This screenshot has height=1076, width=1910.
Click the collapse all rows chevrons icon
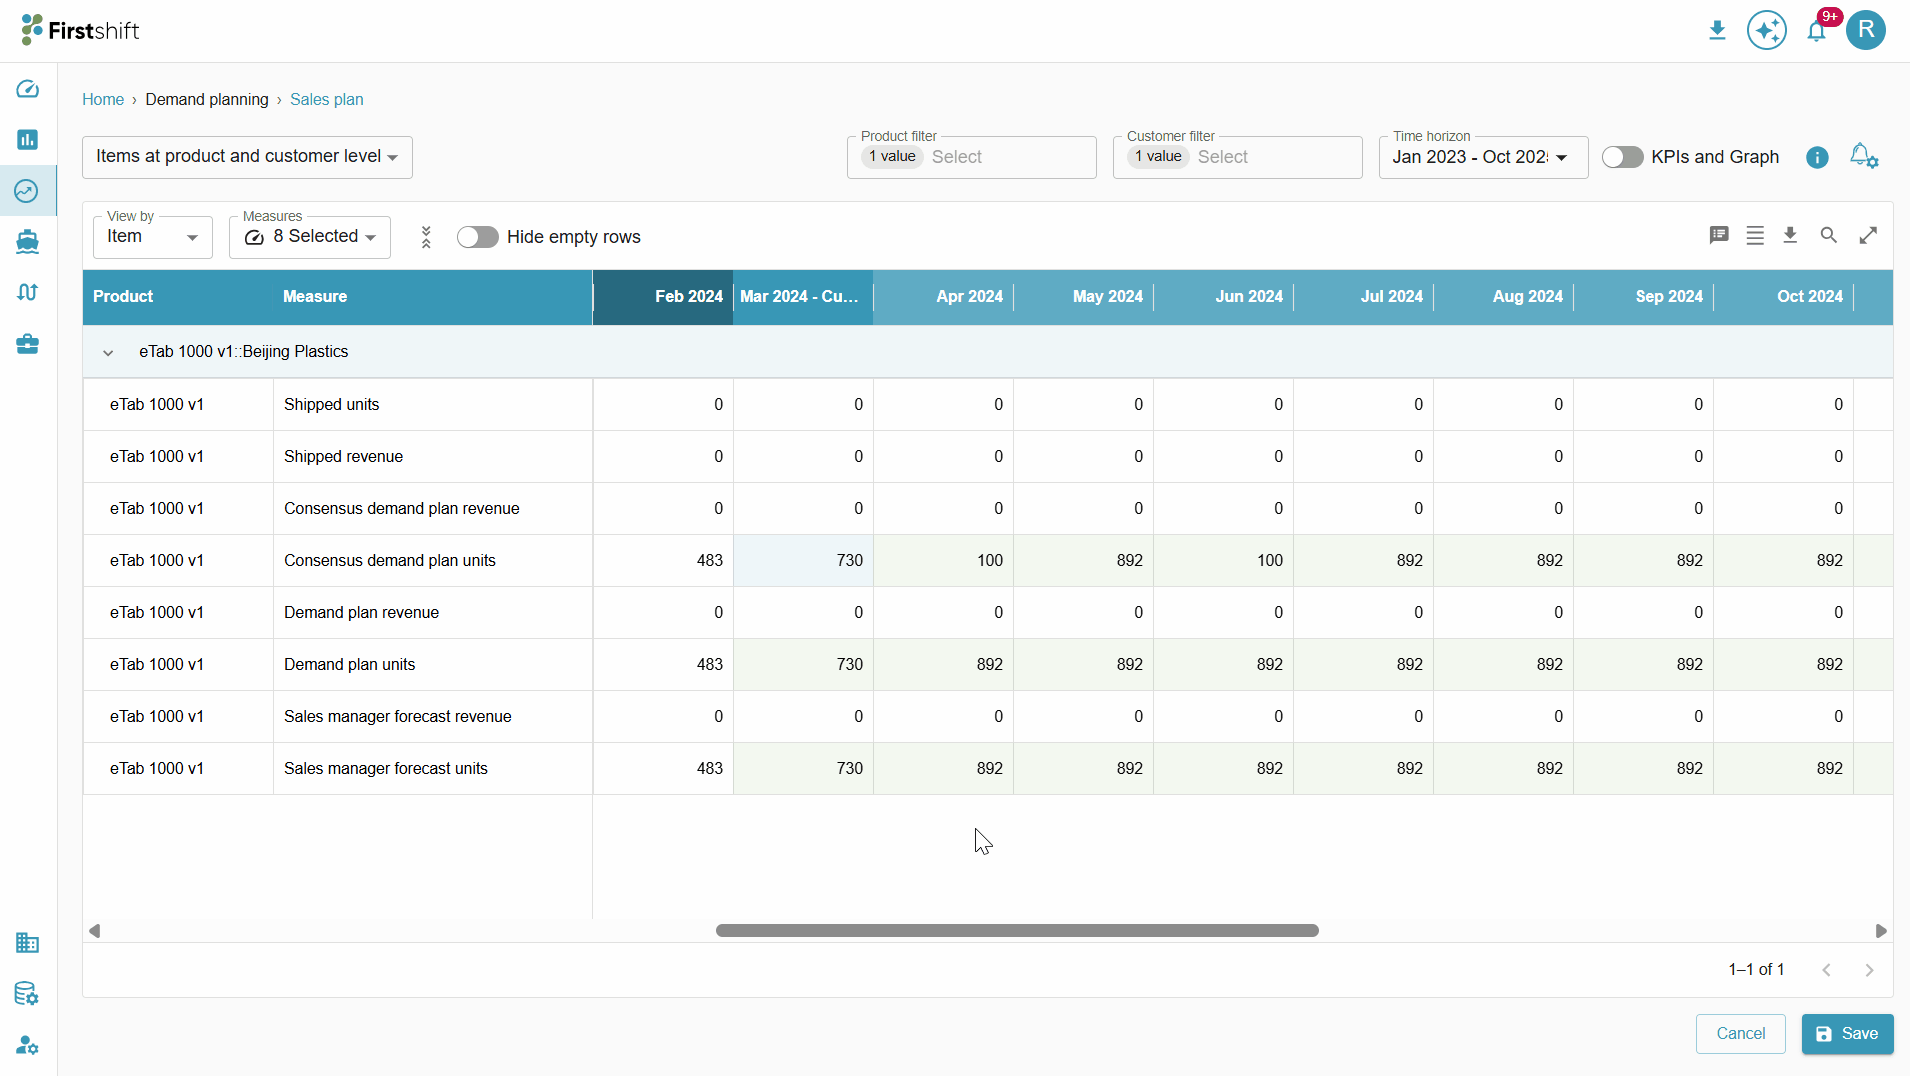pos(426,237)
